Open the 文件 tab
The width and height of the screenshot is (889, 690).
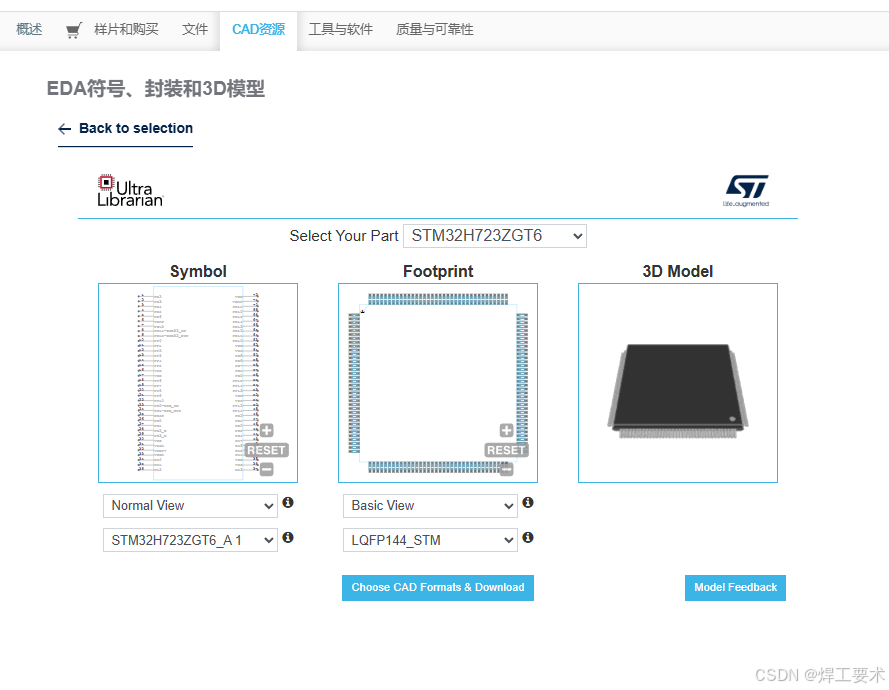coord(194,29)
